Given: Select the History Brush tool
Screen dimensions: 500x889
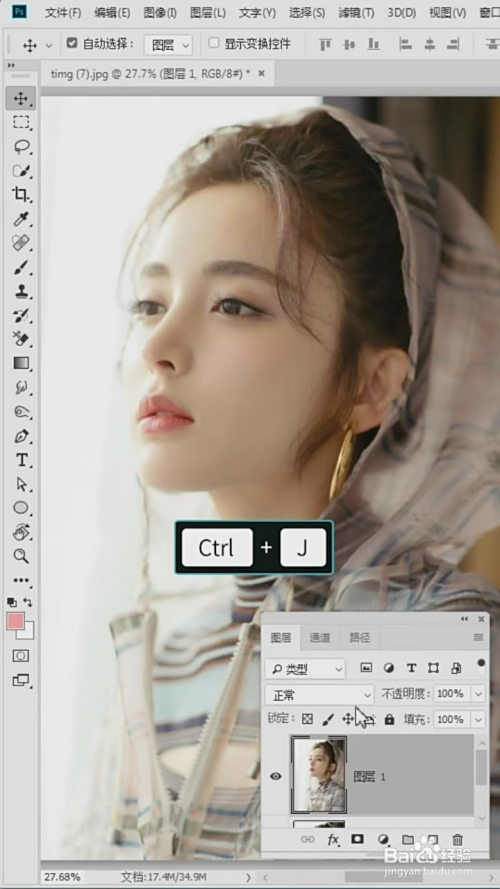Looking at the screenshot, I should pos(21,315).
